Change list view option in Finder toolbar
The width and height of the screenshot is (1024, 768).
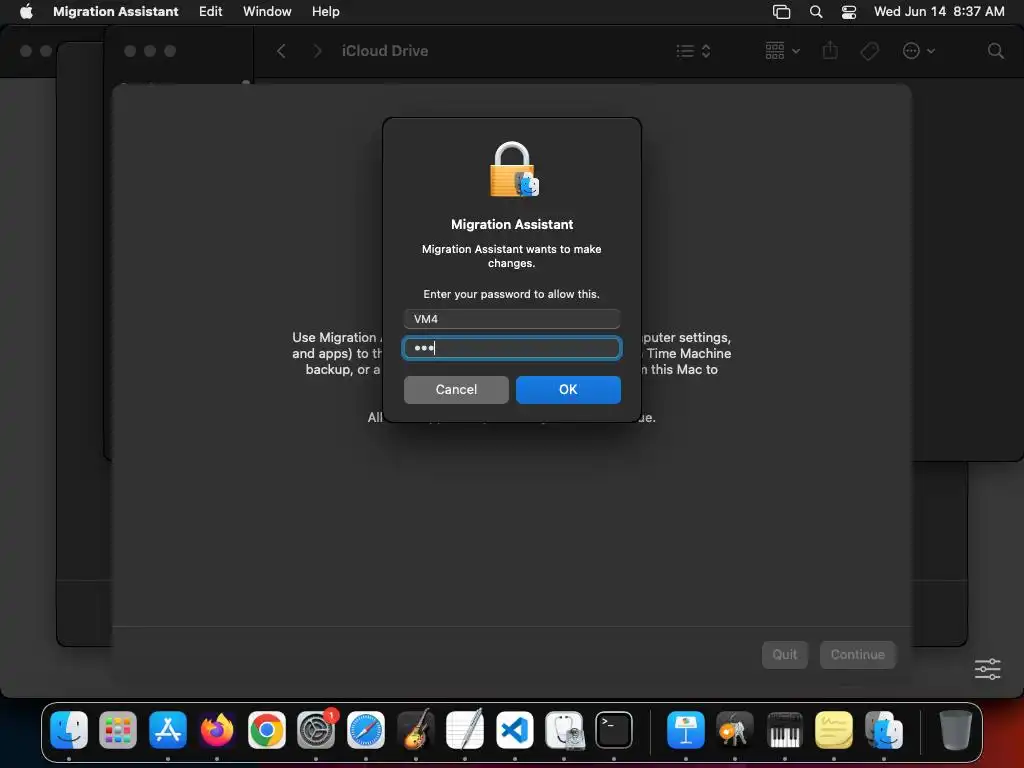tap(693, 51)
